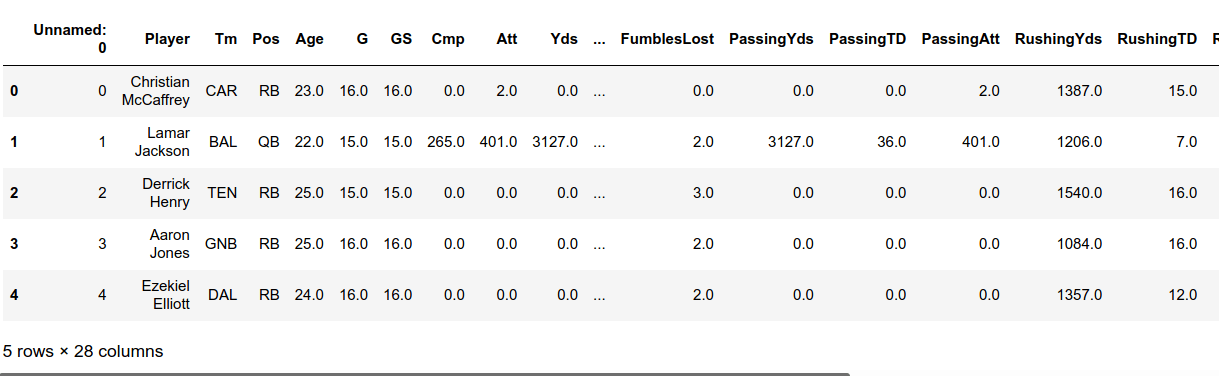Click the Player column header
The image size is (1226, 376).
point(167,39)
